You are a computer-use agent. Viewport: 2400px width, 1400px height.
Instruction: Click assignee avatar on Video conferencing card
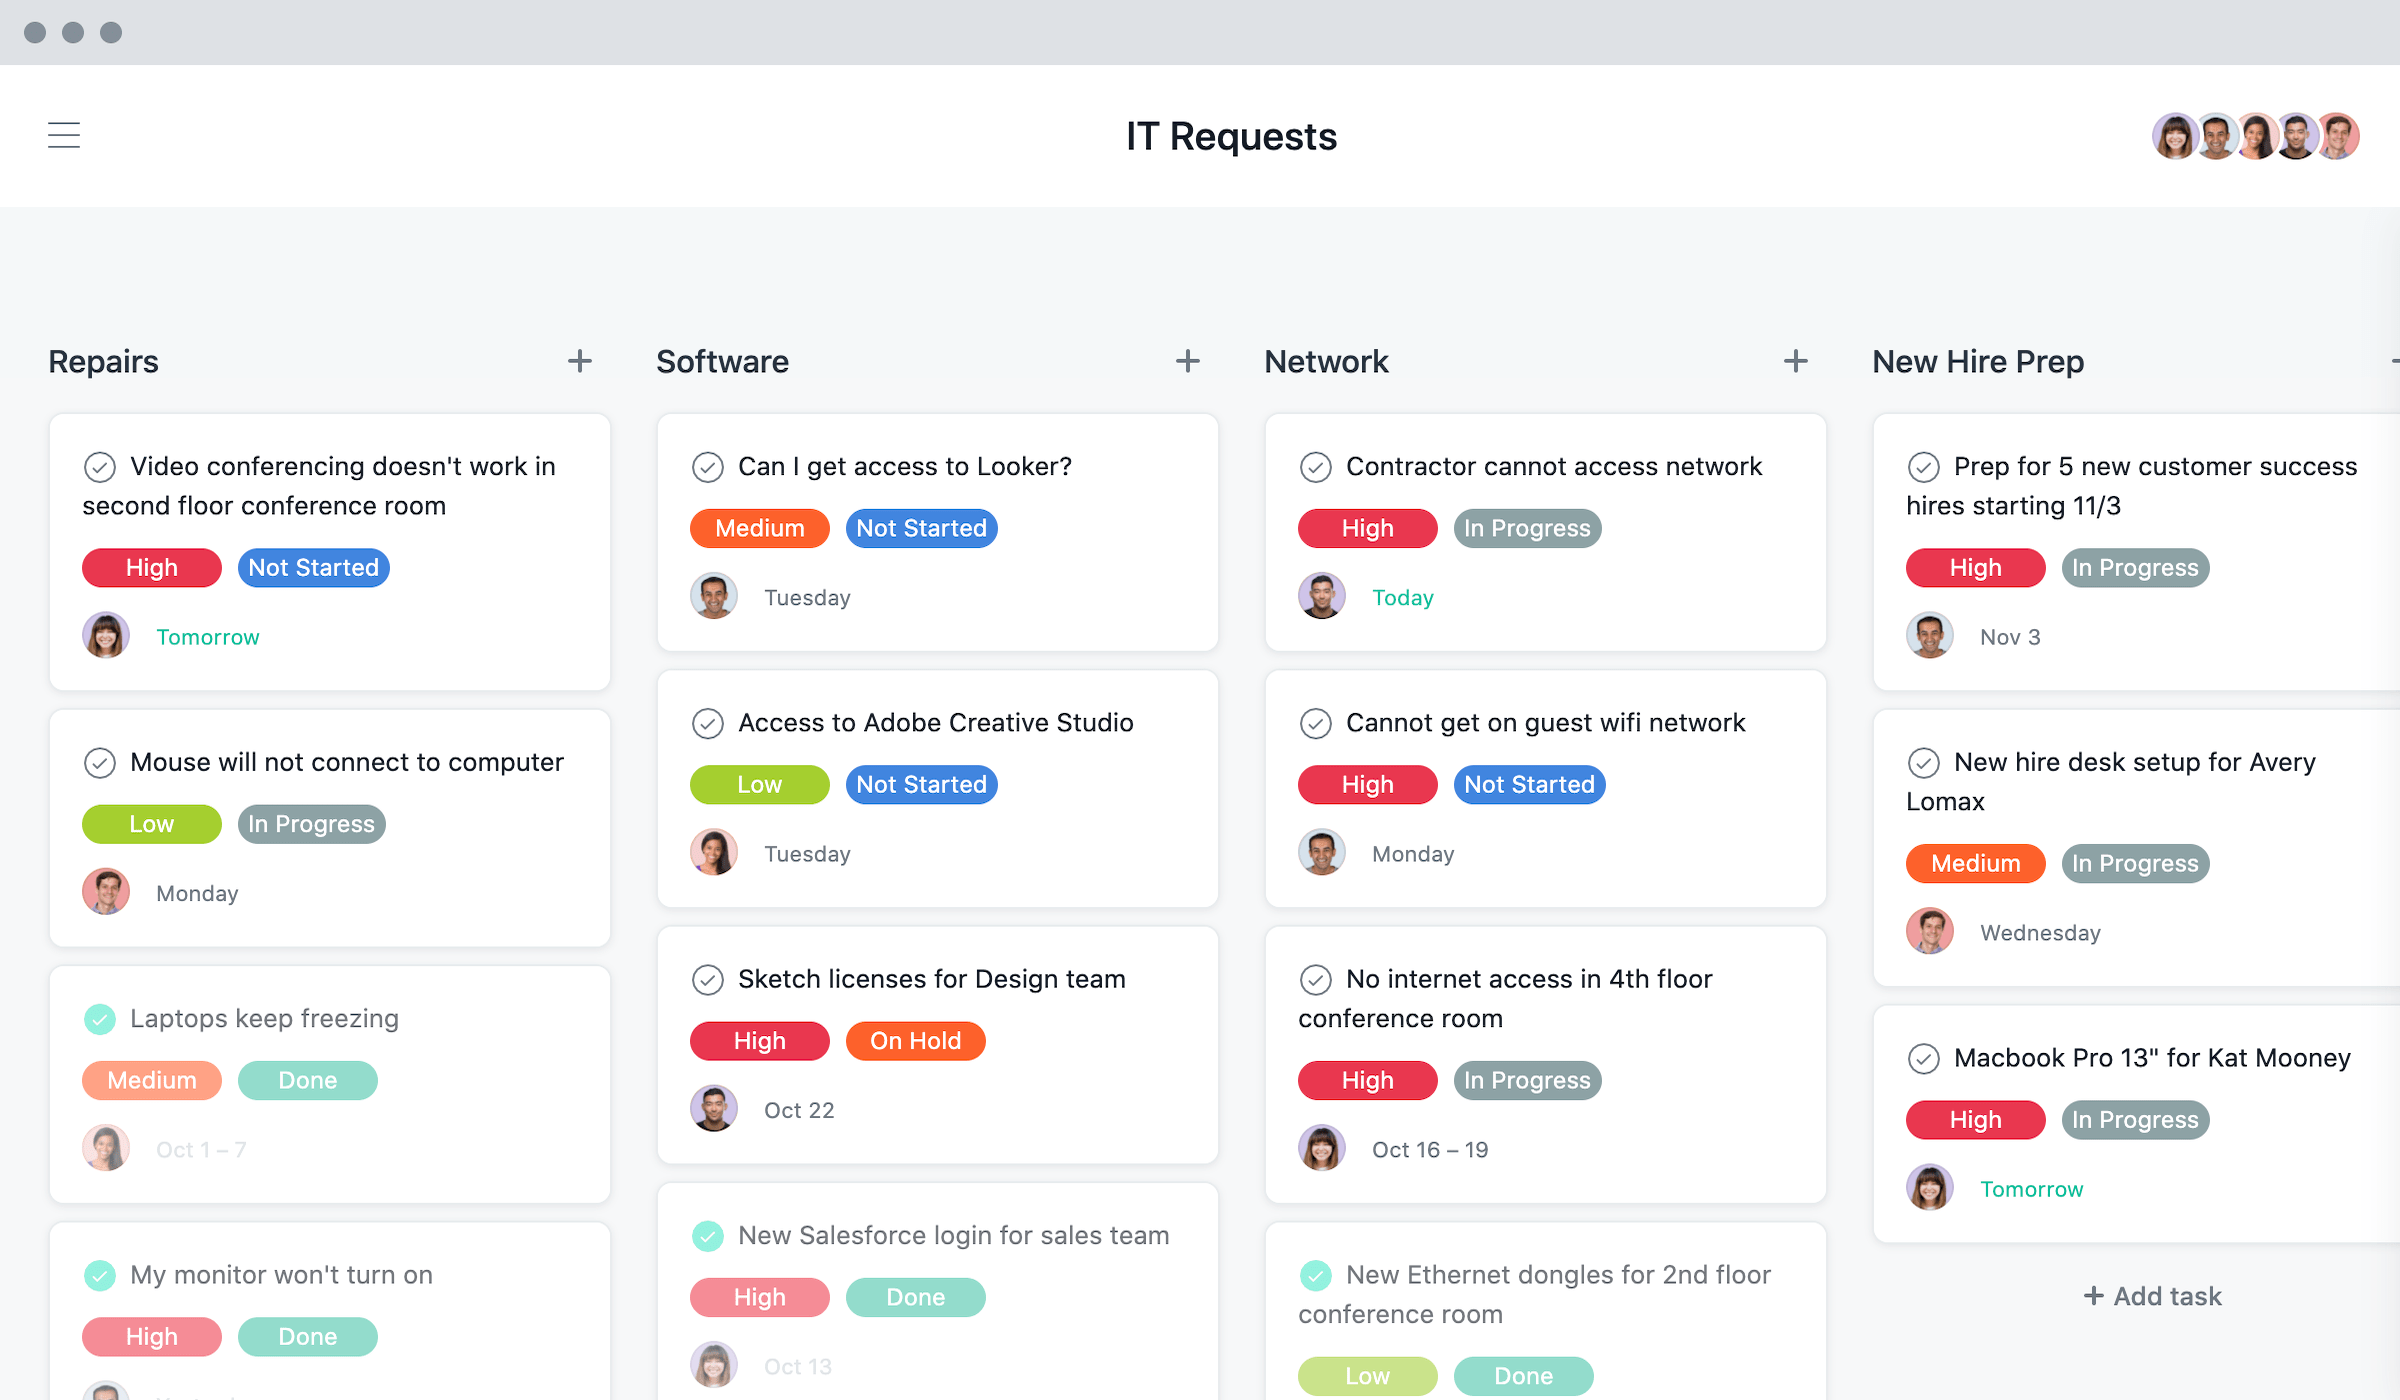pyautogui.click(x=106, y=636)
